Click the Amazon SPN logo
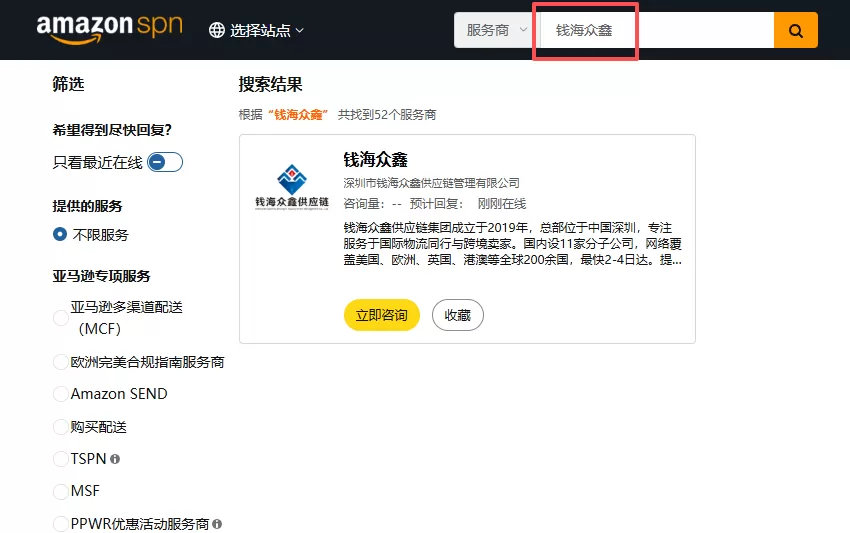The width and height of the screenshot is (850, 533). coord(110,29)
